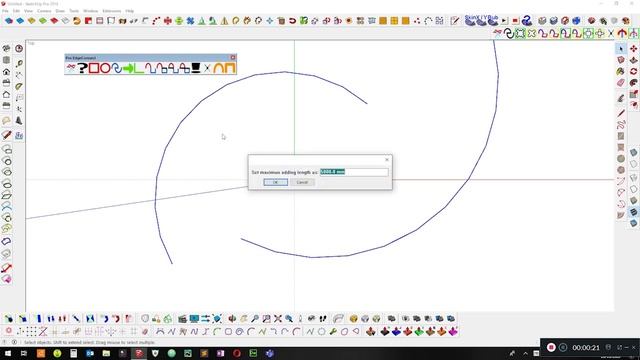Open the Camera menu
Image resolution: width=640 pixels, height=360 pixels.
click(x=44, y=11)
